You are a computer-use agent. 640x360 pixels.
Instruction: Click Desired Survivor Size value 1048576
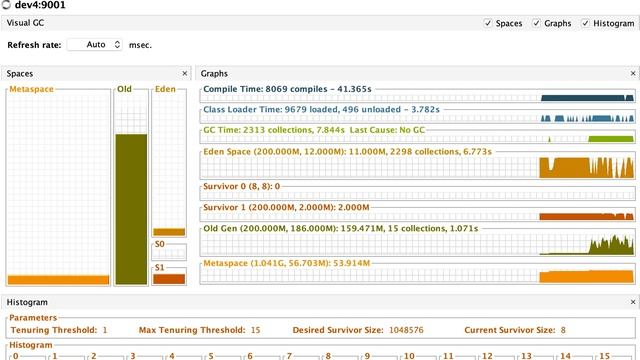[406, 330]
